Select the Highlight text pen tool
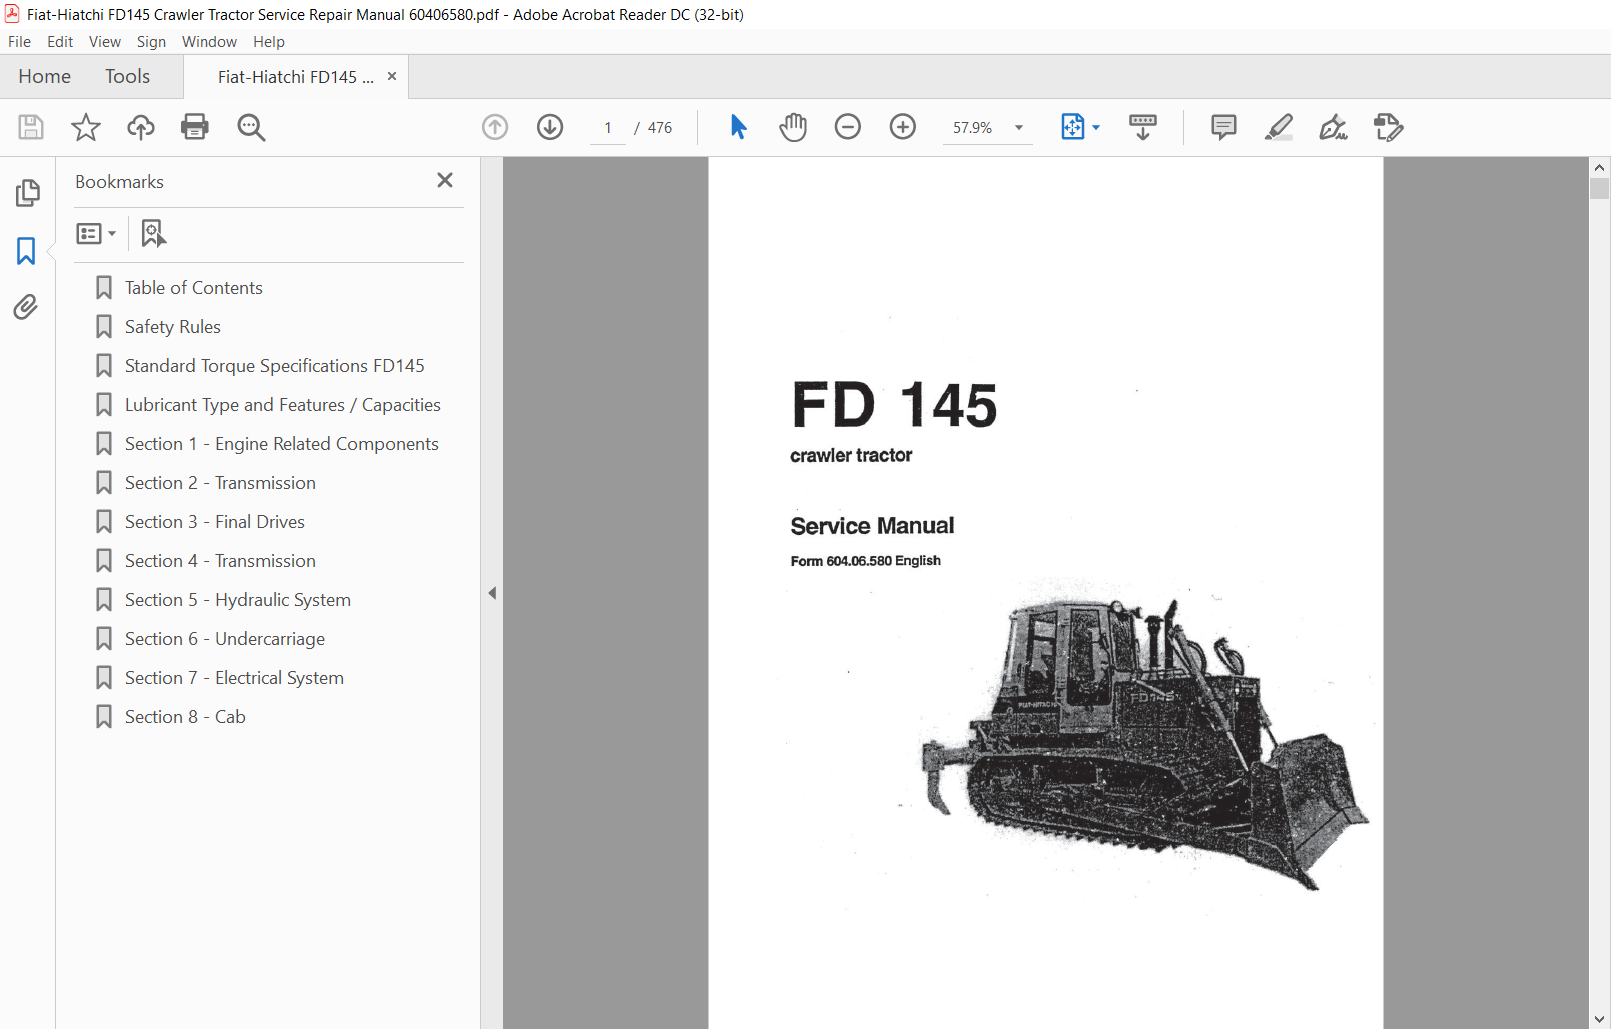The image size is (1611, 1029). [1278, 127]
